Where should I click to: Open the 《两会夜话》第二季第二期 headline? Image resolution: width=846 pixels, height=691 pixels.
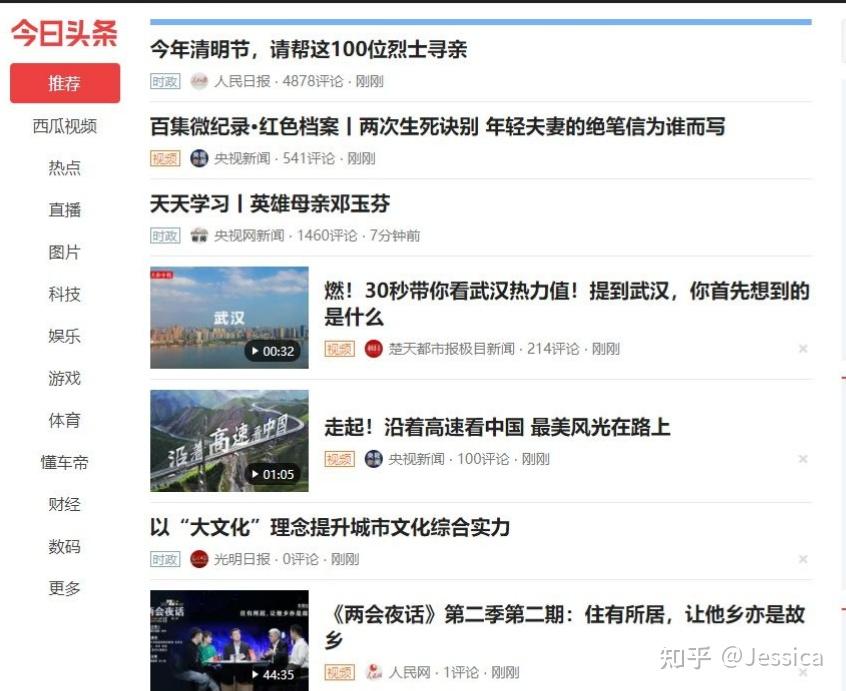tap(564, 627)
